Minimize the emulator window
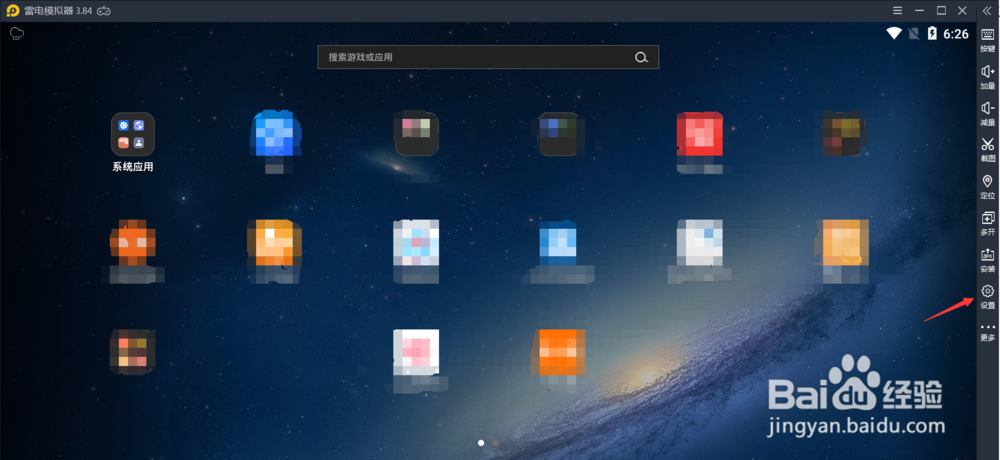The height and width of the screenshot is (460, 1000). pyautogui.click(x=919, y=10)
